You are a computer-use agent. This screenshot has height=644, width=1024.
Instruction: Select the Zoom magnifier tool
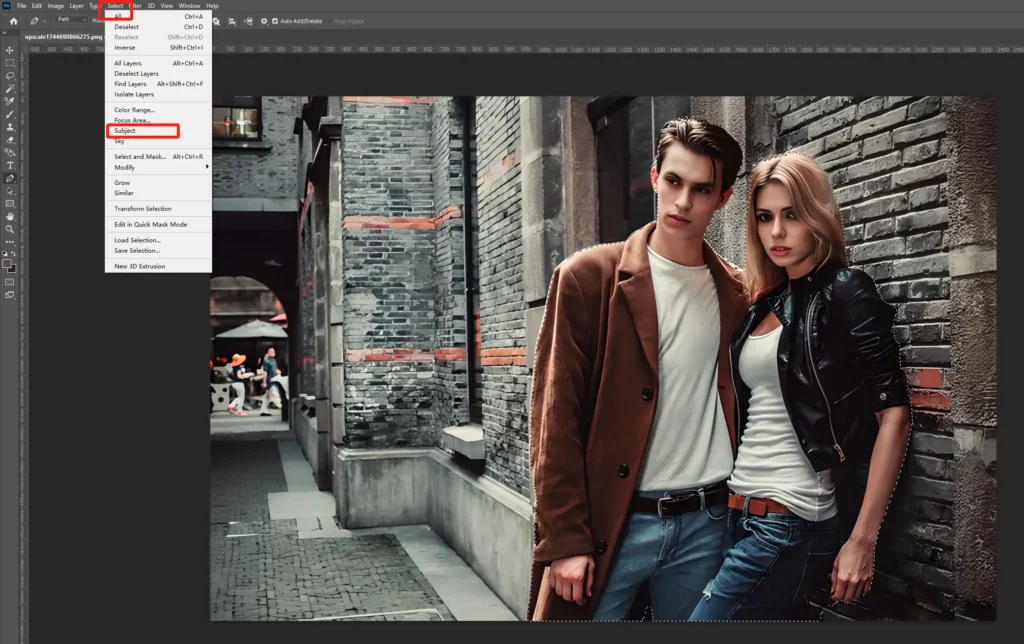coord(10,229)
